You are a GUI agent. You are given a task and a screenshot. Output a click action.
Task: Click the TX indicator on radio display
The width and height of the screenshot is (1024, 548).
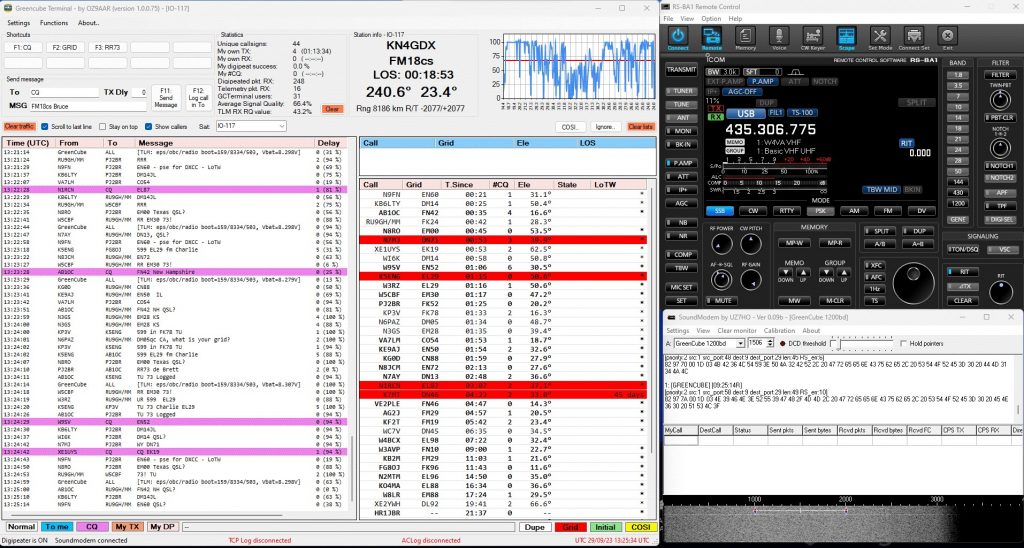[716, 108]
